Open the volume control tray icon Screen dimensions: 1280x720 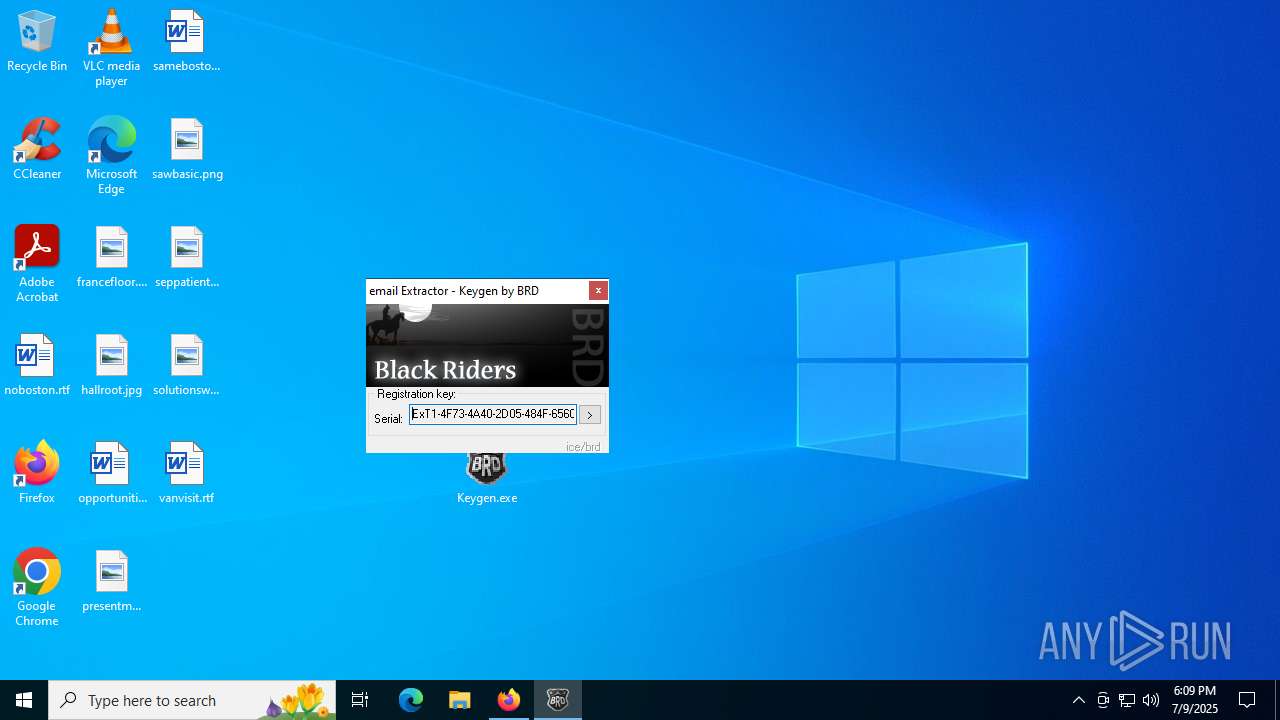coord(1151,700)
